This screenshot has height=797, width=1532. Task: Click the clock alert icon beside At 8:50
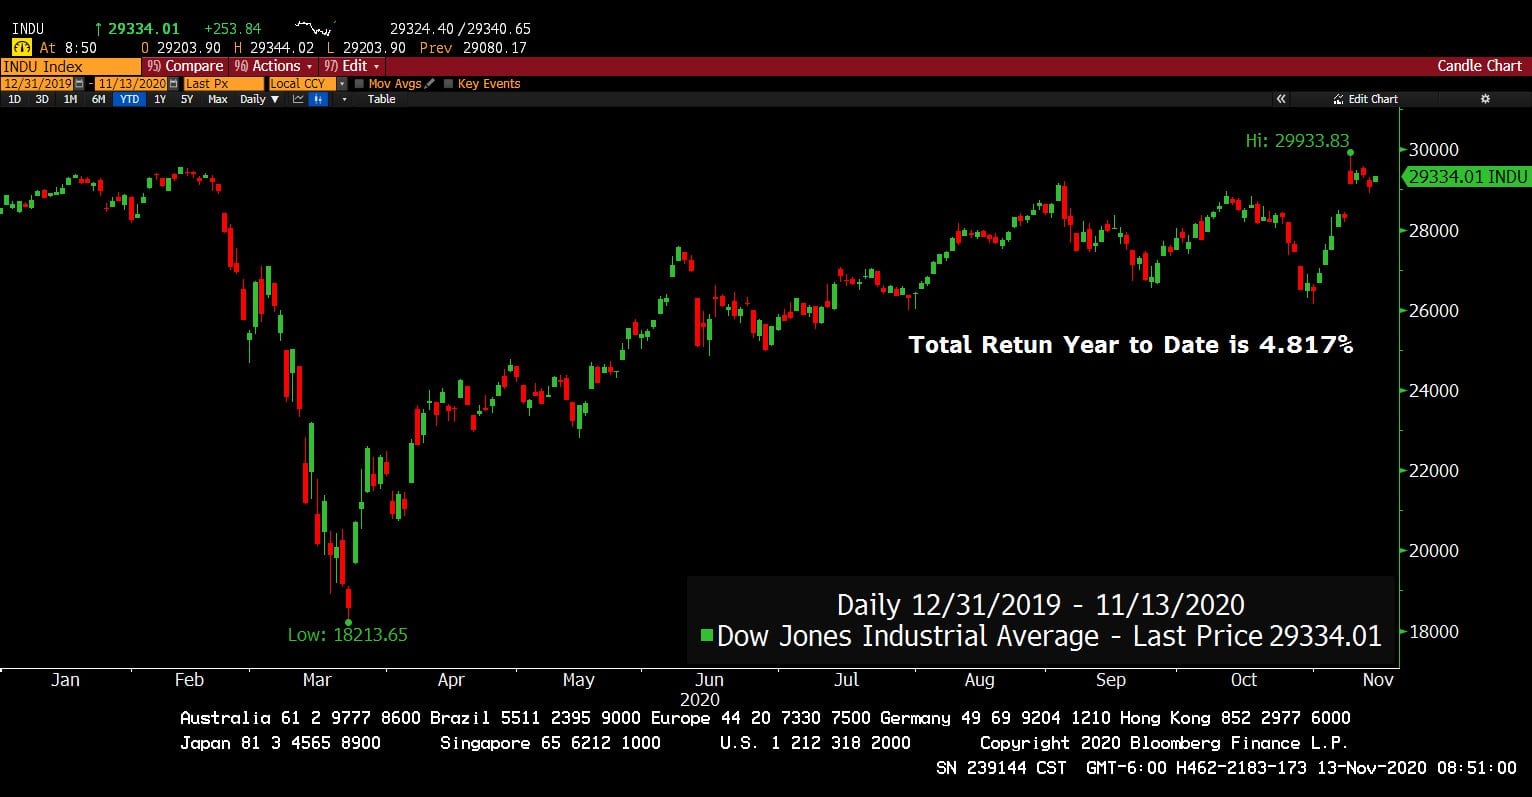click(22, 47)
